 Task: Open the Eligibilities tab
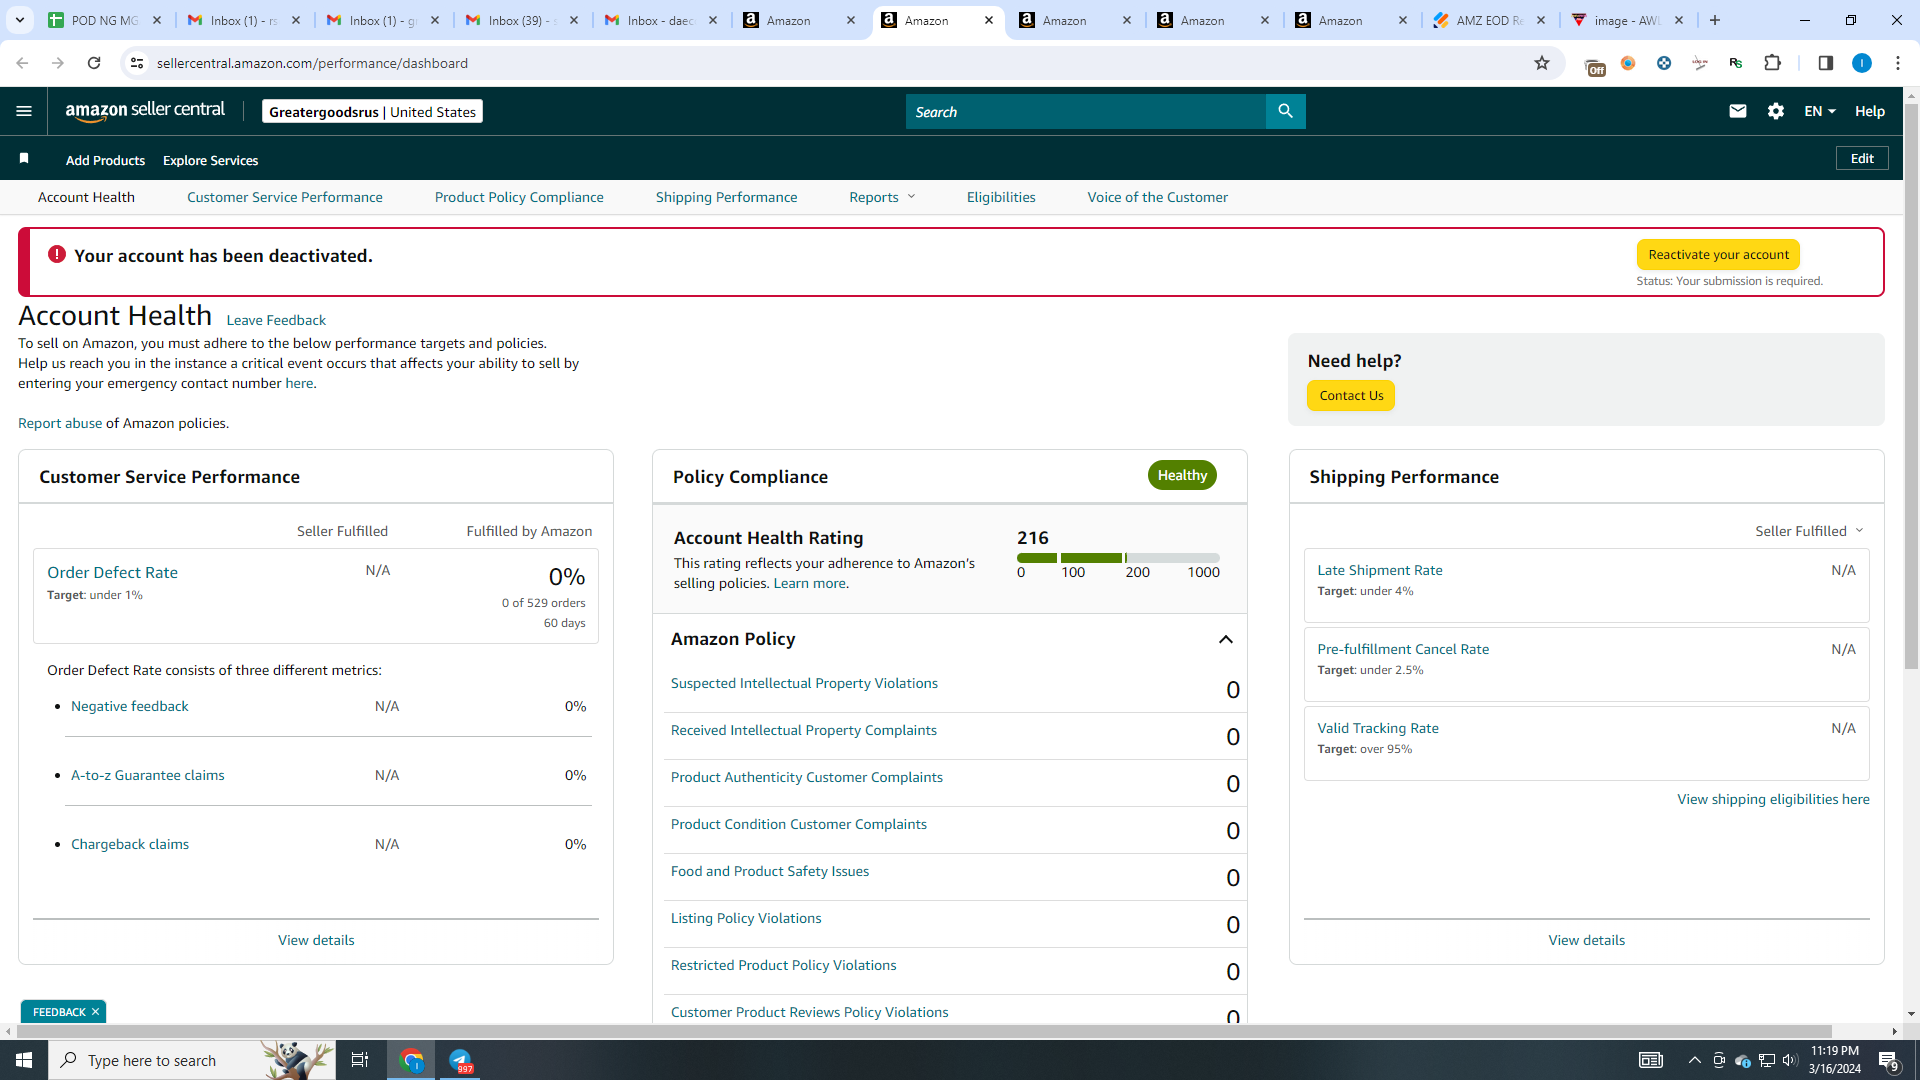(x=1001, y=197)
